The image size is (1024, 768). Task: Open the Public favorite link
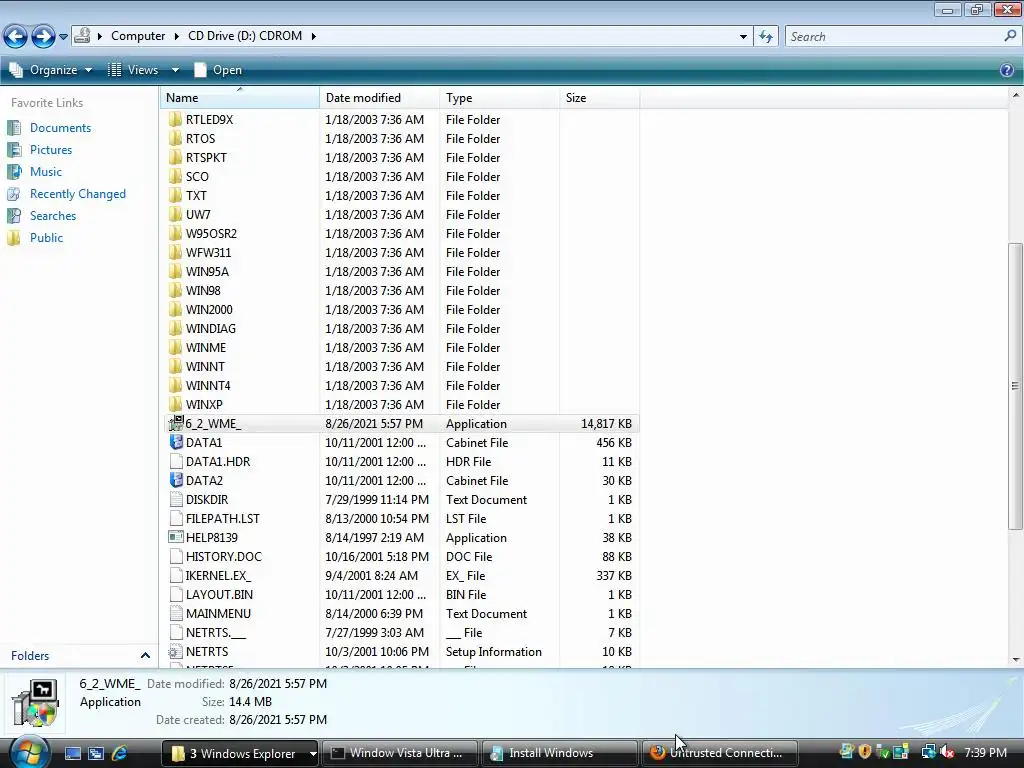pos(46,238)
